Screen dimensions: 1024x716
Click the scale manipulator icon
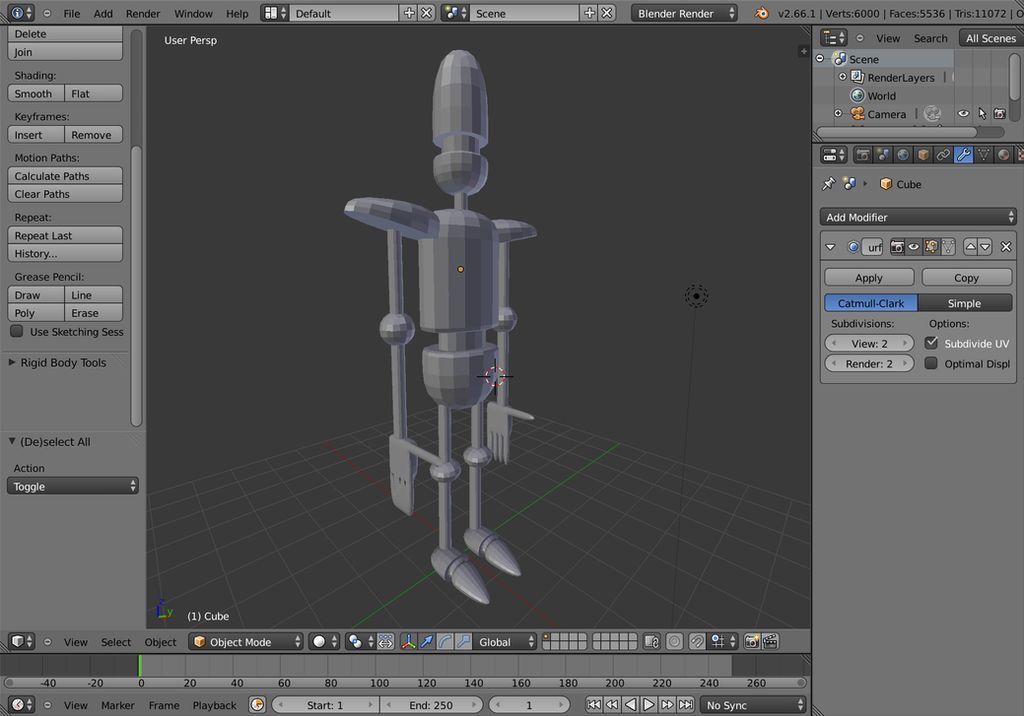pos(463,642)
